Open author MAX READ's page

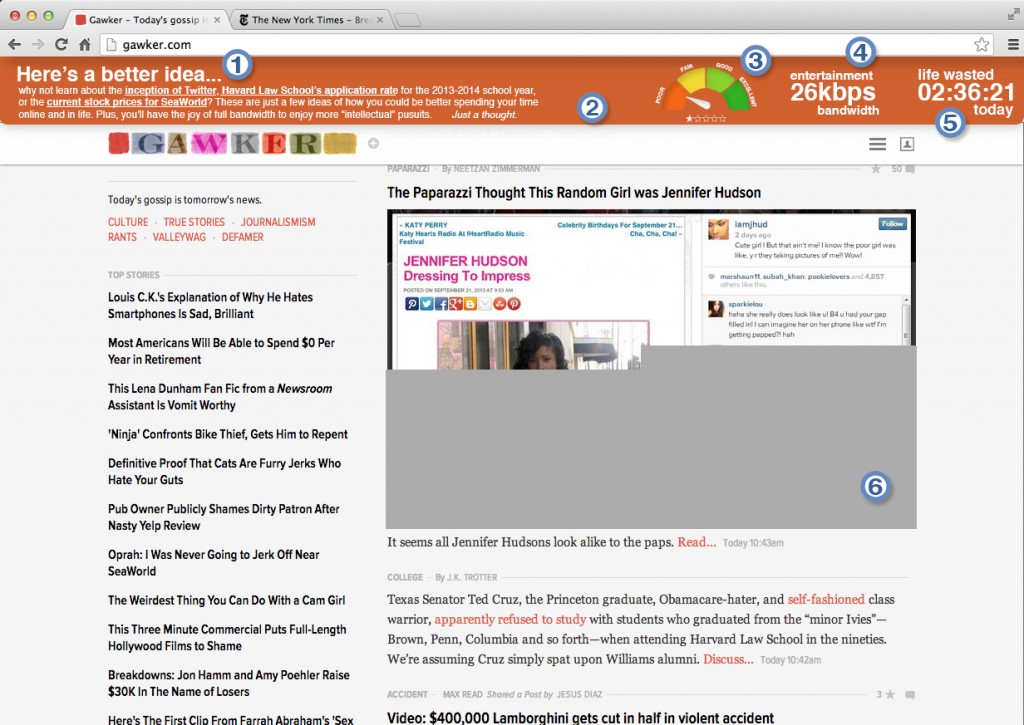[462, 694]
